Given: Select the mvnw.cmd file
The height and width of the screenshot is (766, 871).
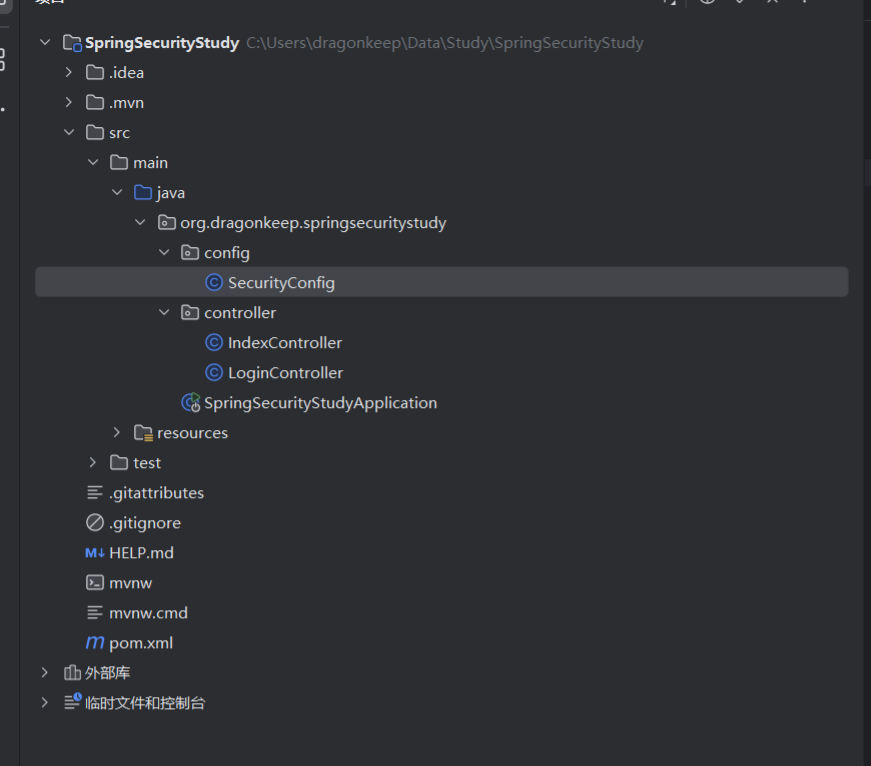Looking at the screenshot, I should (x=148, y=613).
